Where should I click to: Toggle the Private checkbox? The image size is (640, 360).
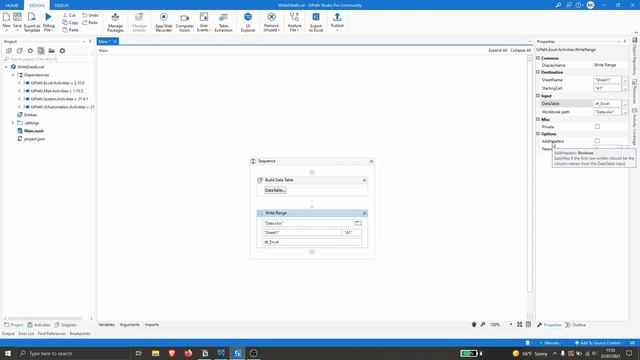pos(597,127)
